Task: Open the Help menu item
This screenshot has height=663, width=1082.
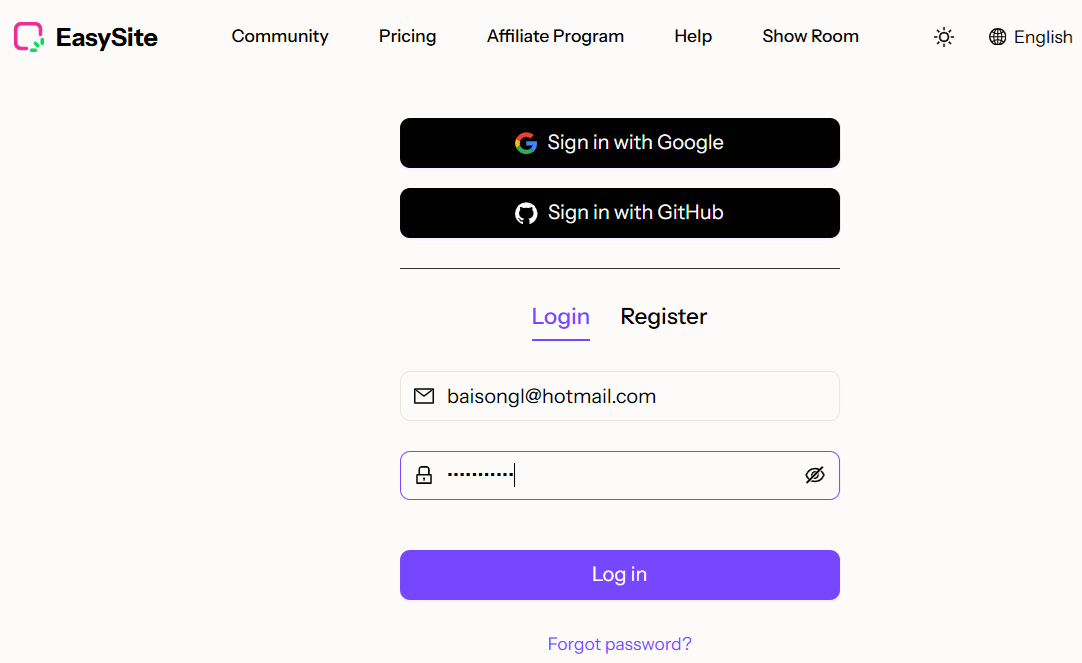Action: pyautogui.click(x=693, y=36)
